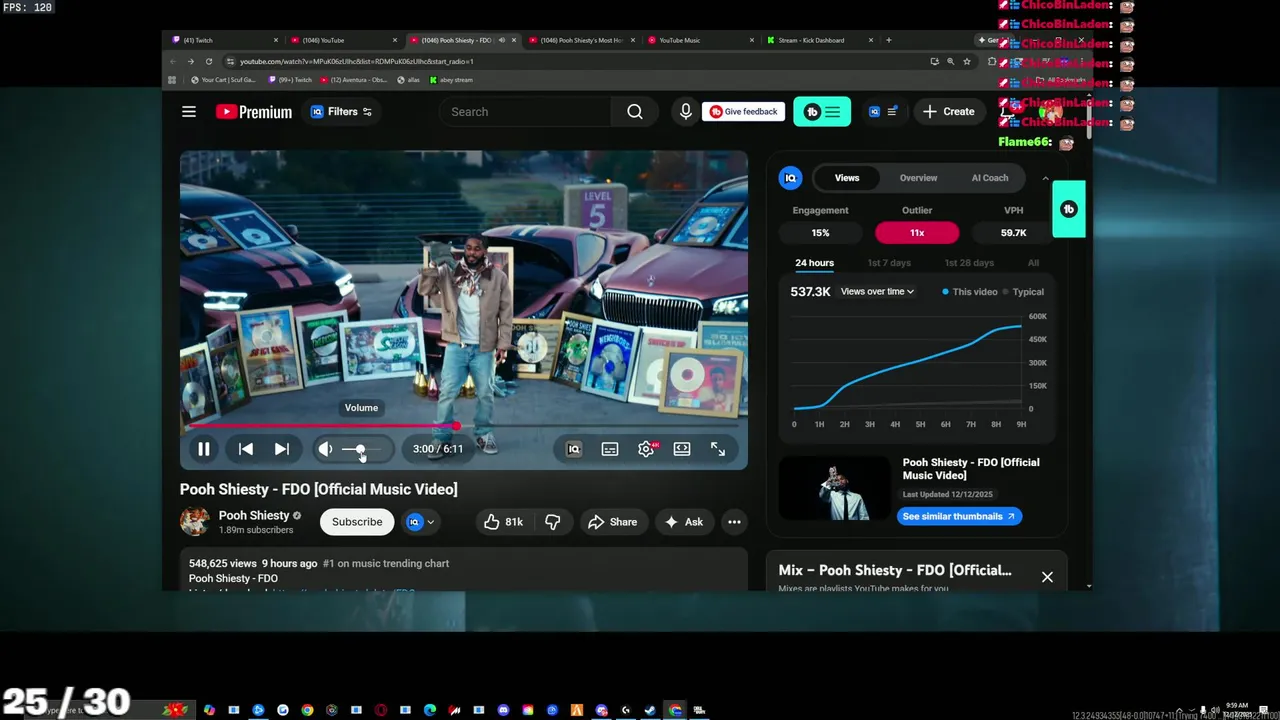Open a new browser tab

pos(888,40)
